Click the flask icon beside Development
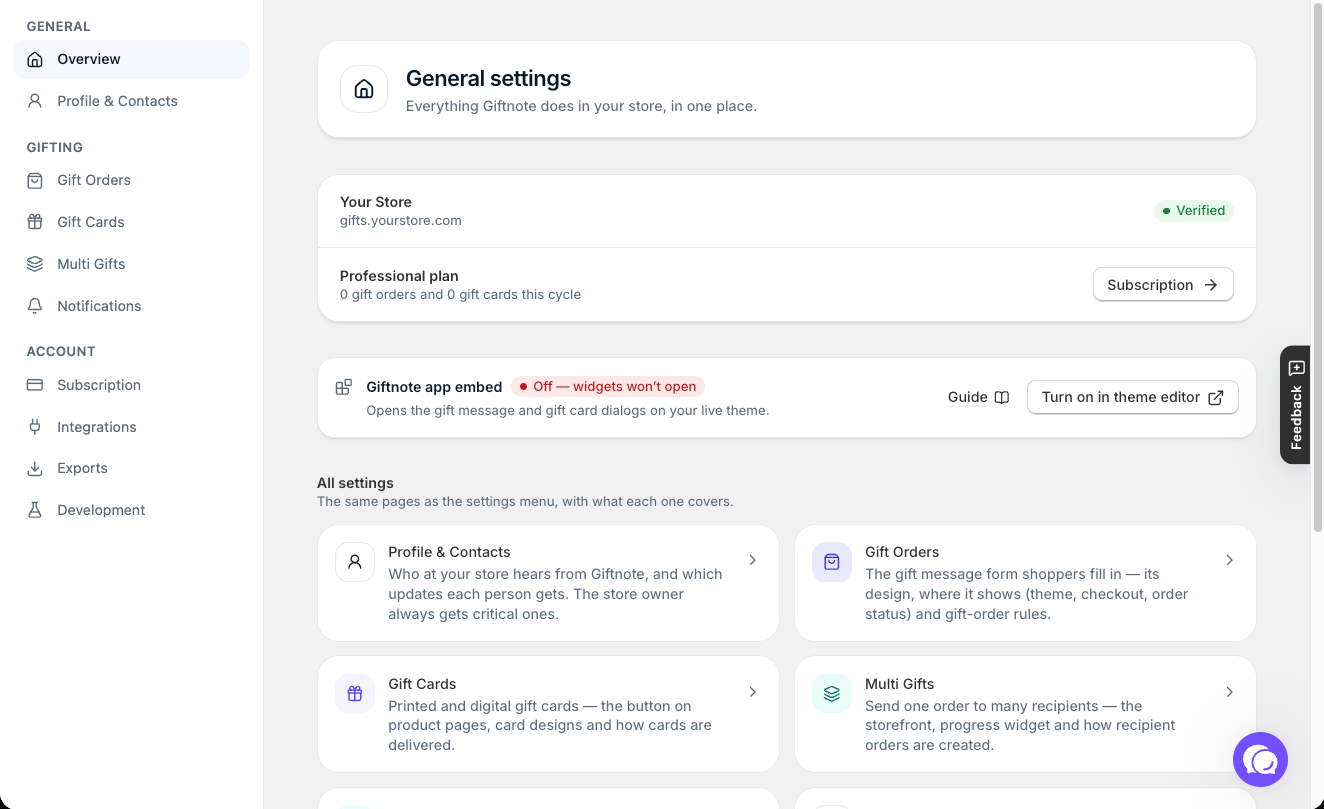The image size is (1324, 809). [35, 510]
